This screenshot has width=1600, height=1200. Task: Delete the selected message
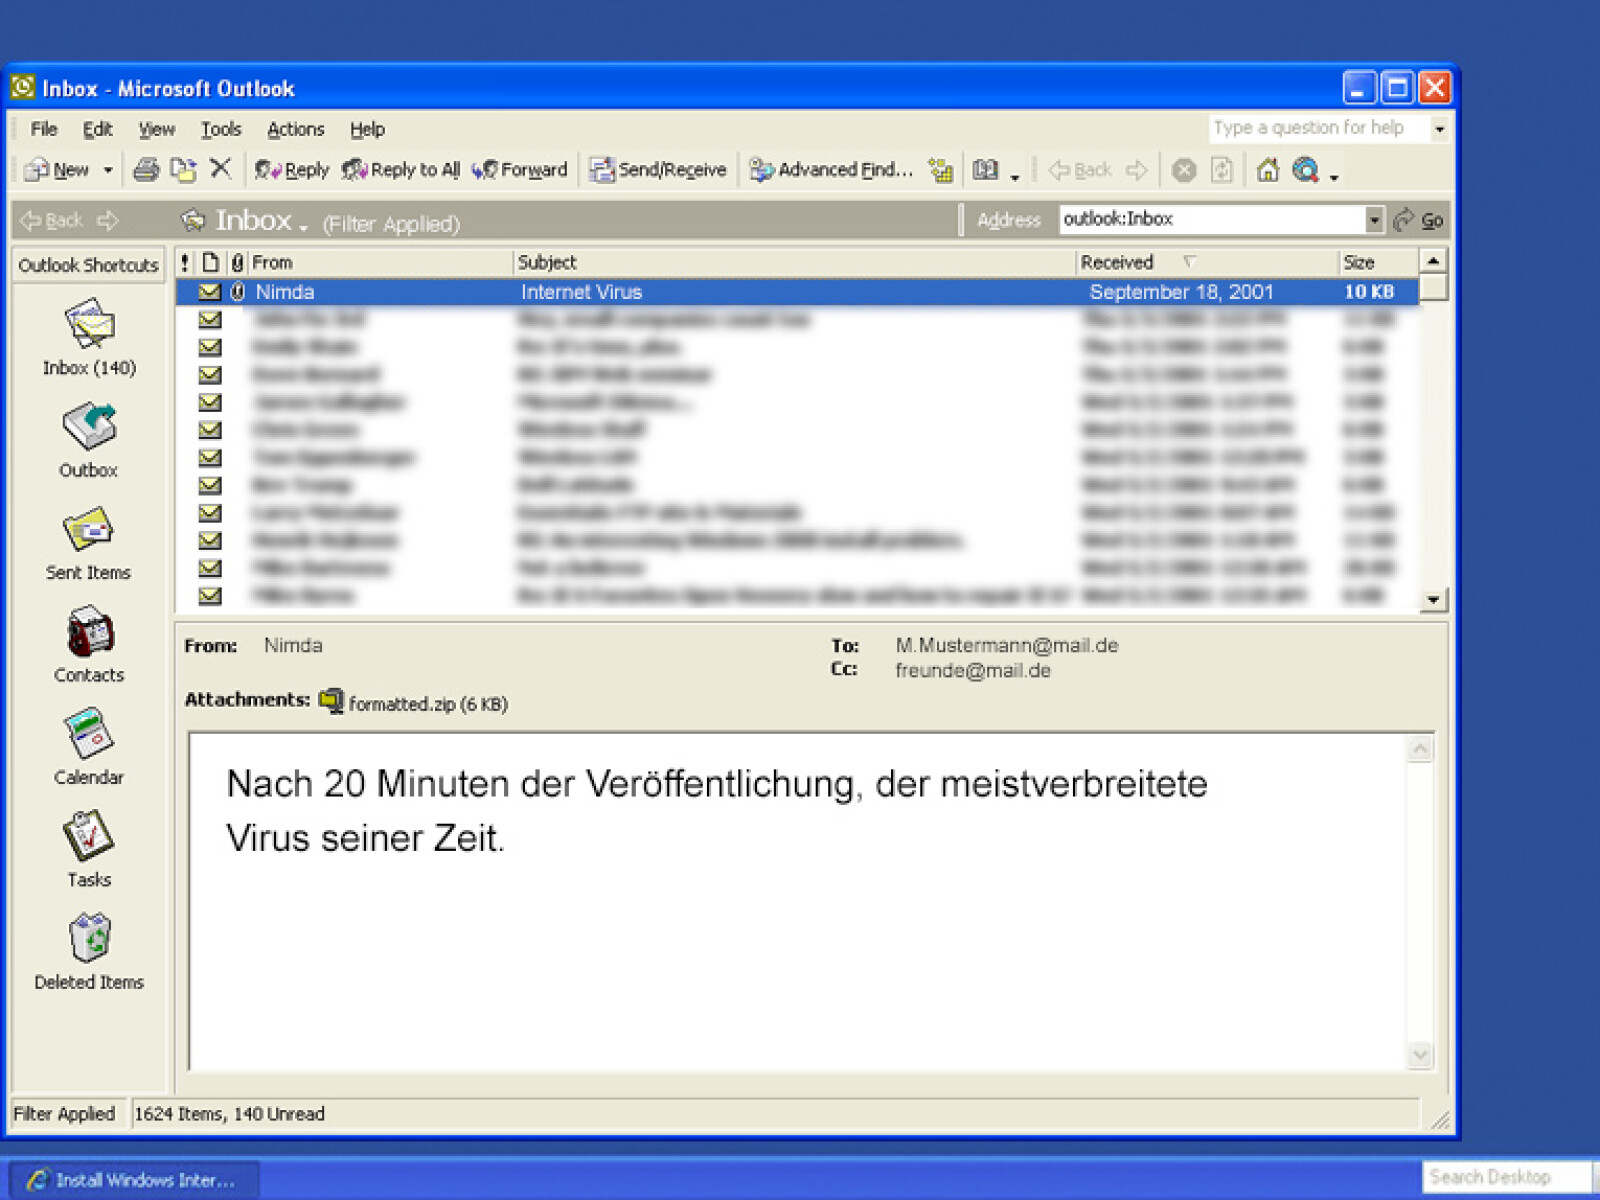pyautogui.click(x=222, y=169)
